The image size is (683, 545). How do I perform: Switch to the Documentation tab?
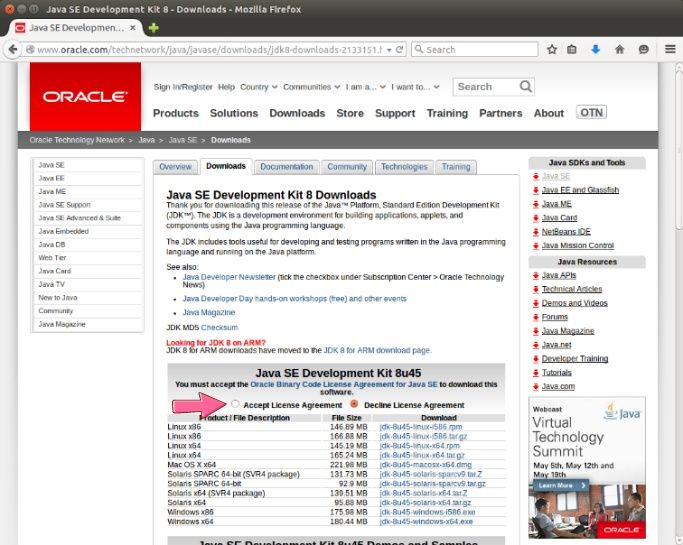[x=287, y=167]
